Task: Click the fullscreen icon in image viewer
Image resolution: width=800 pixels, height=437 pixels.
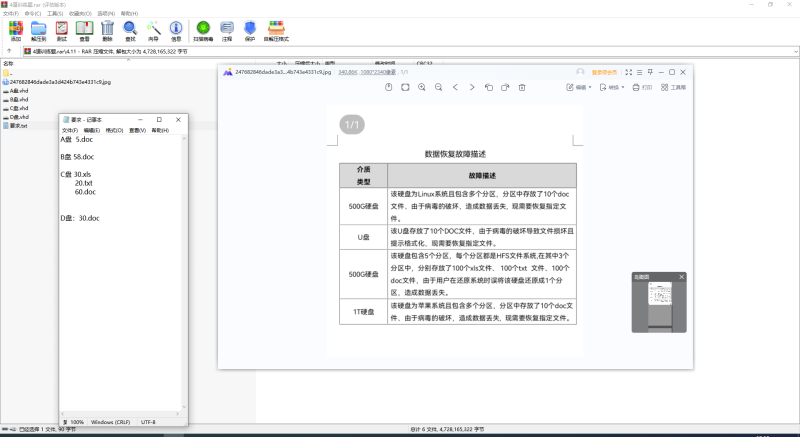Action: (x=629, y=72)
